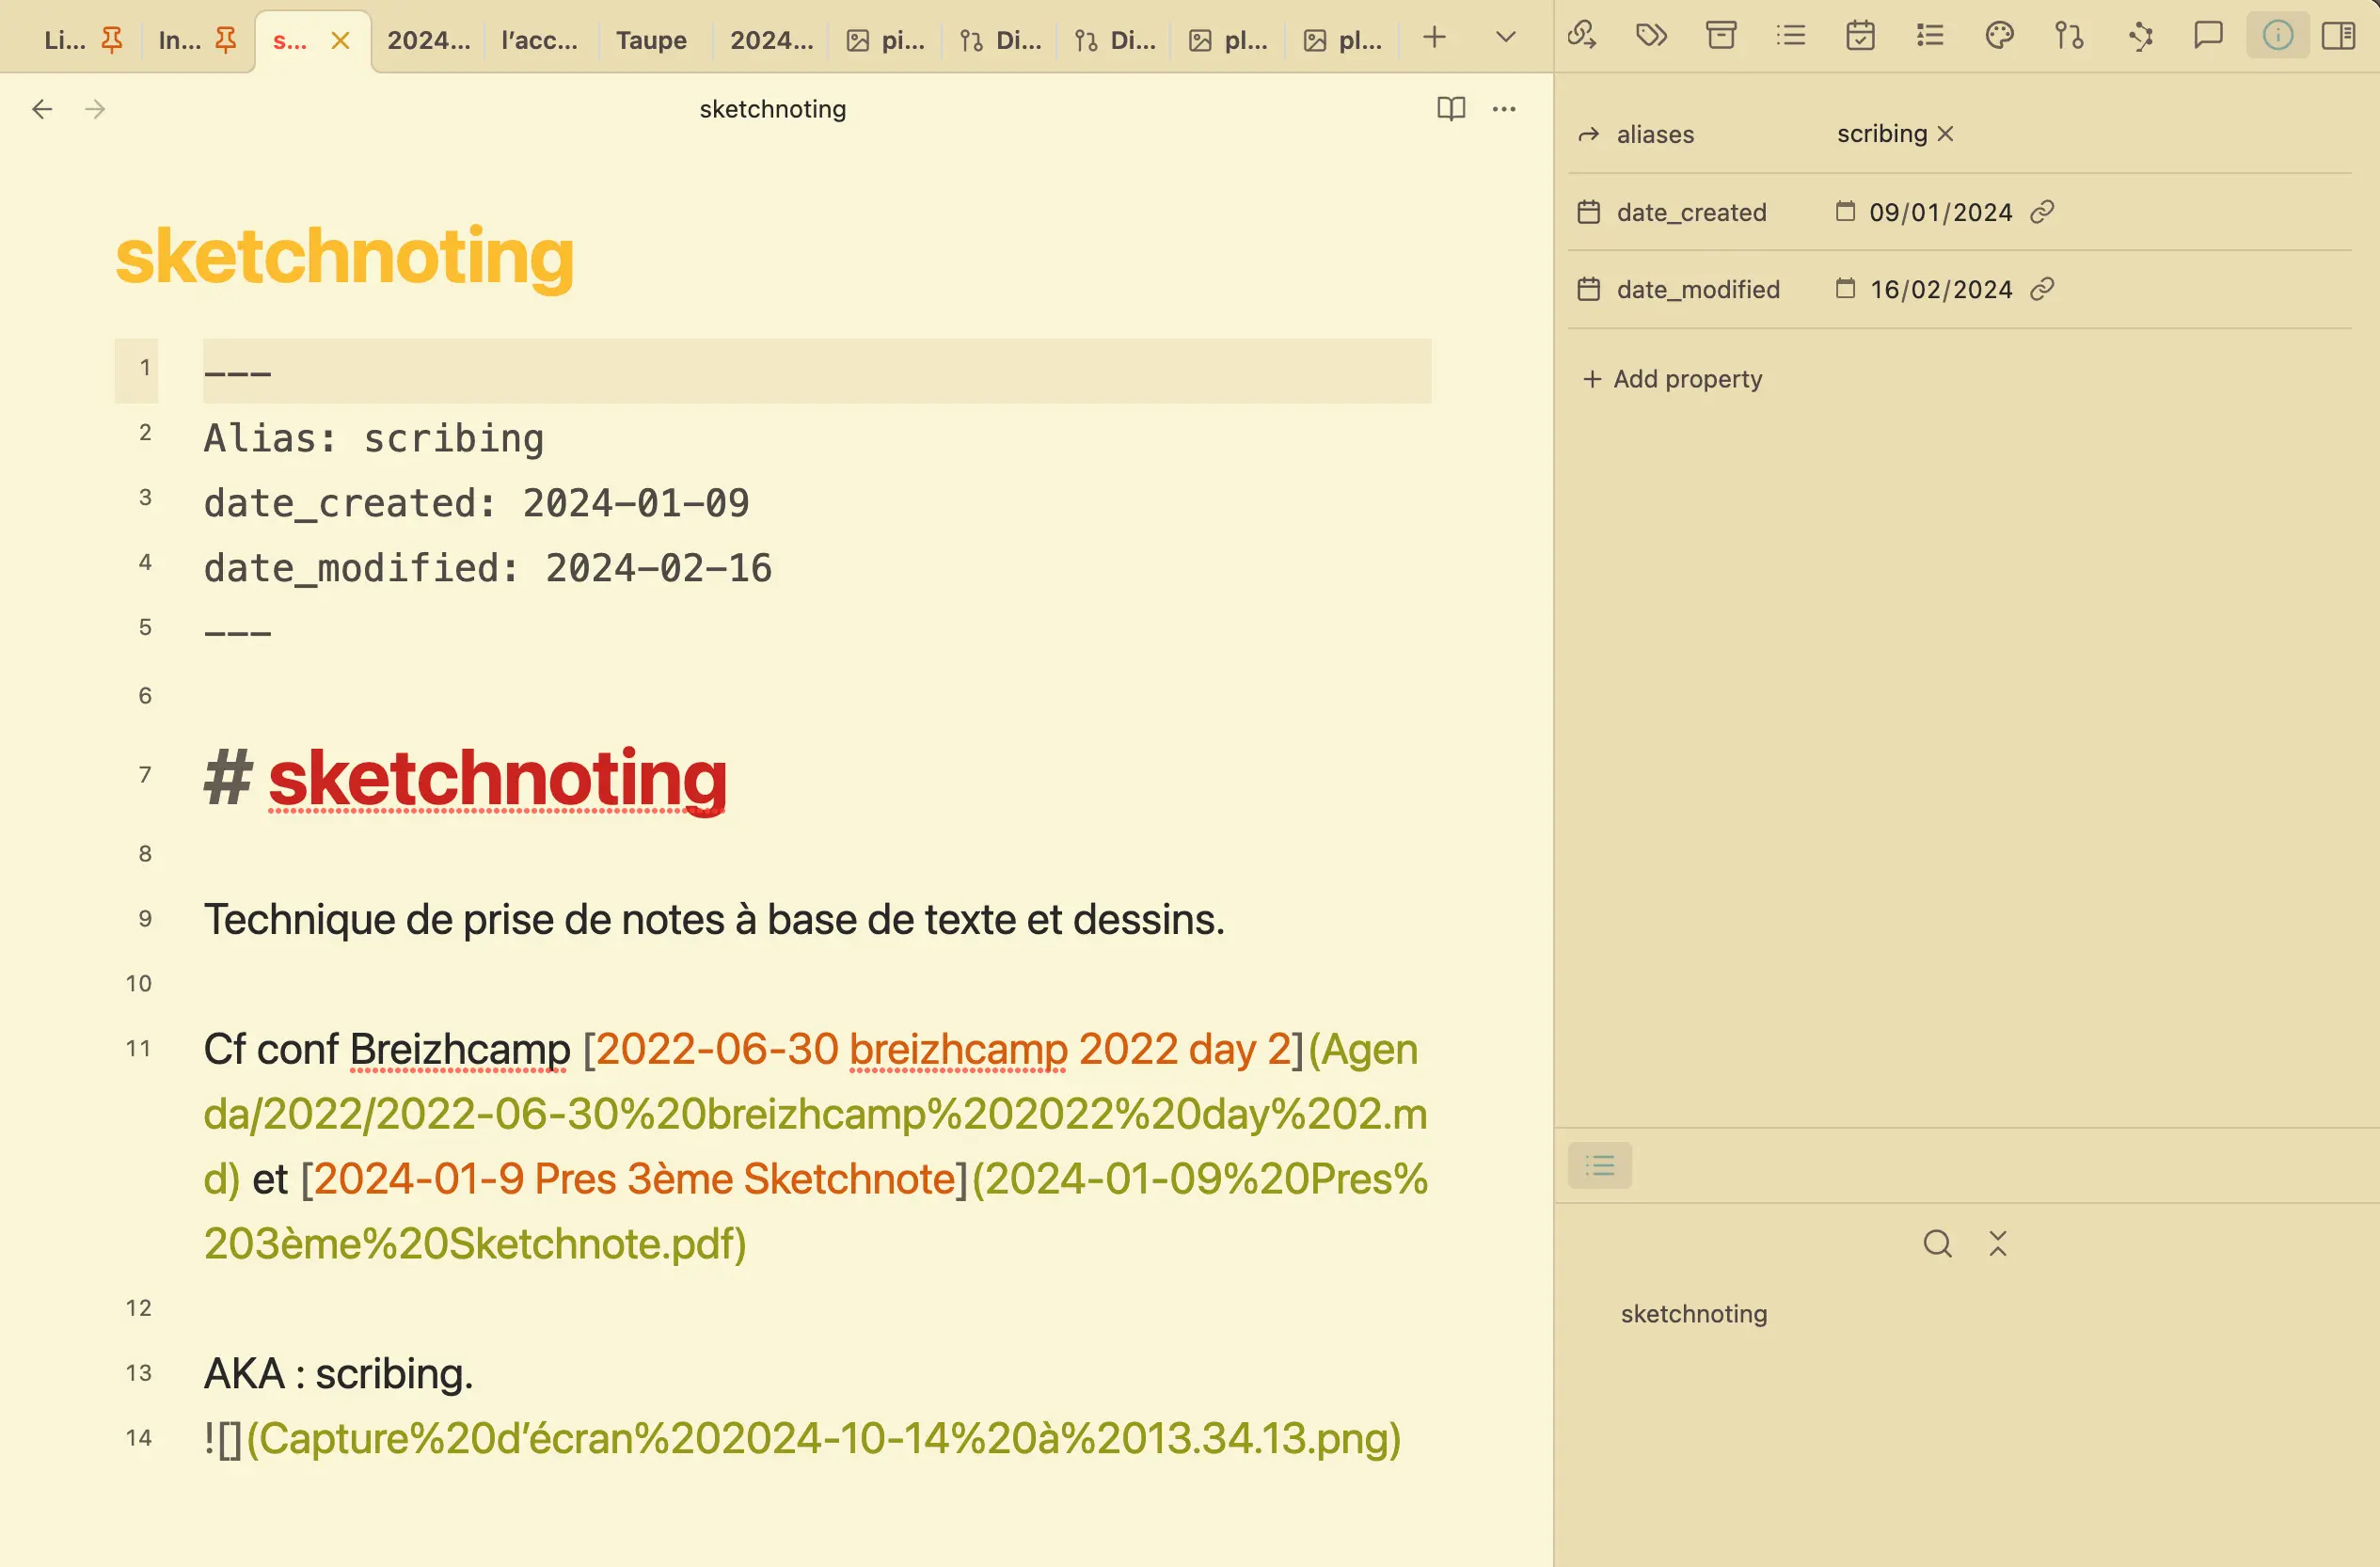The image size is (2380, 1567).
Task: Select the file properties info icon
Action: click(2277, 36)
